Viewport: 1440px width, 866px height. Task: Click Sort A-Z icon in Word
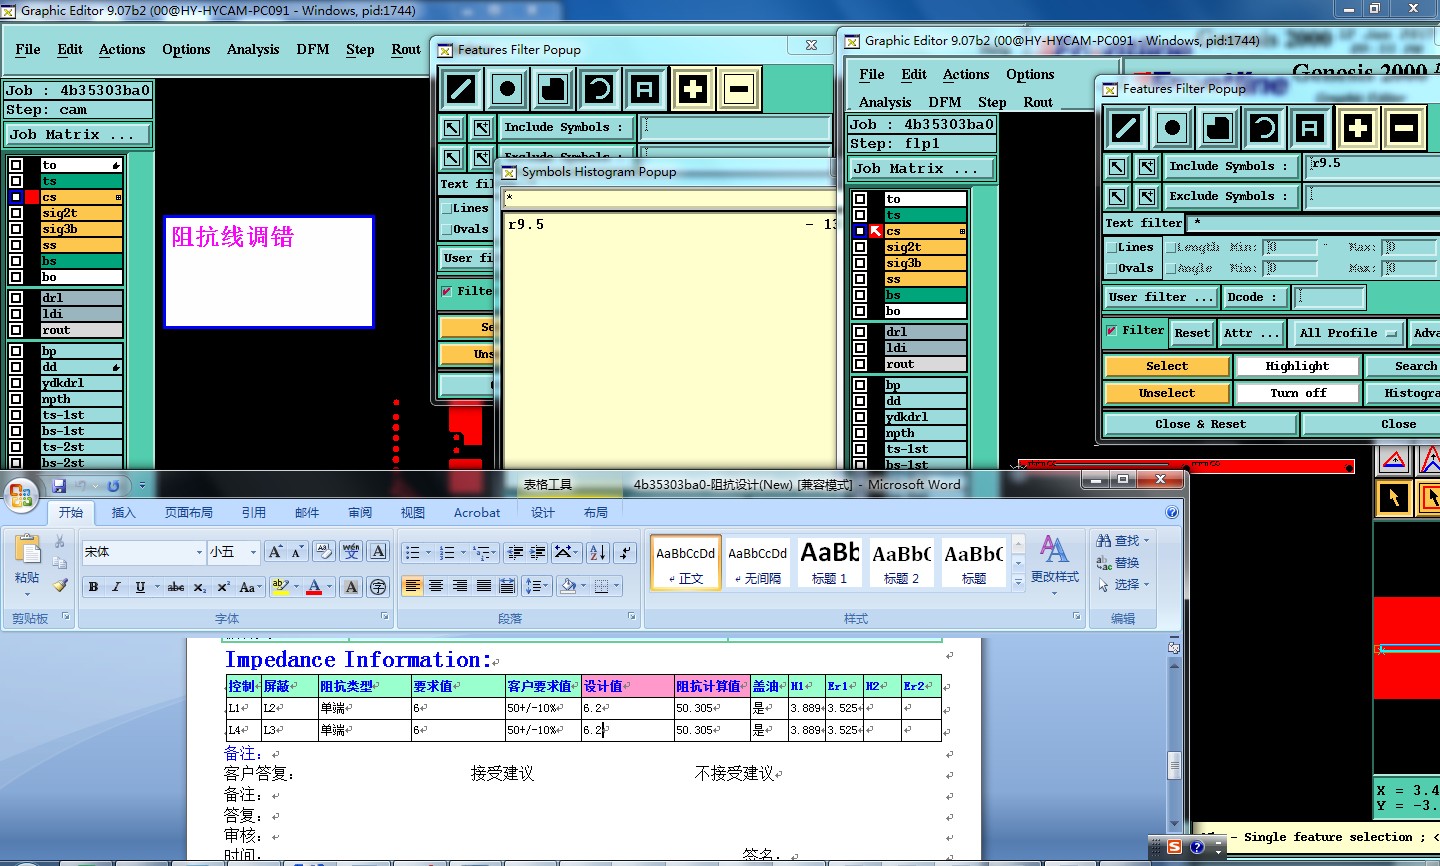pos(598,552)
